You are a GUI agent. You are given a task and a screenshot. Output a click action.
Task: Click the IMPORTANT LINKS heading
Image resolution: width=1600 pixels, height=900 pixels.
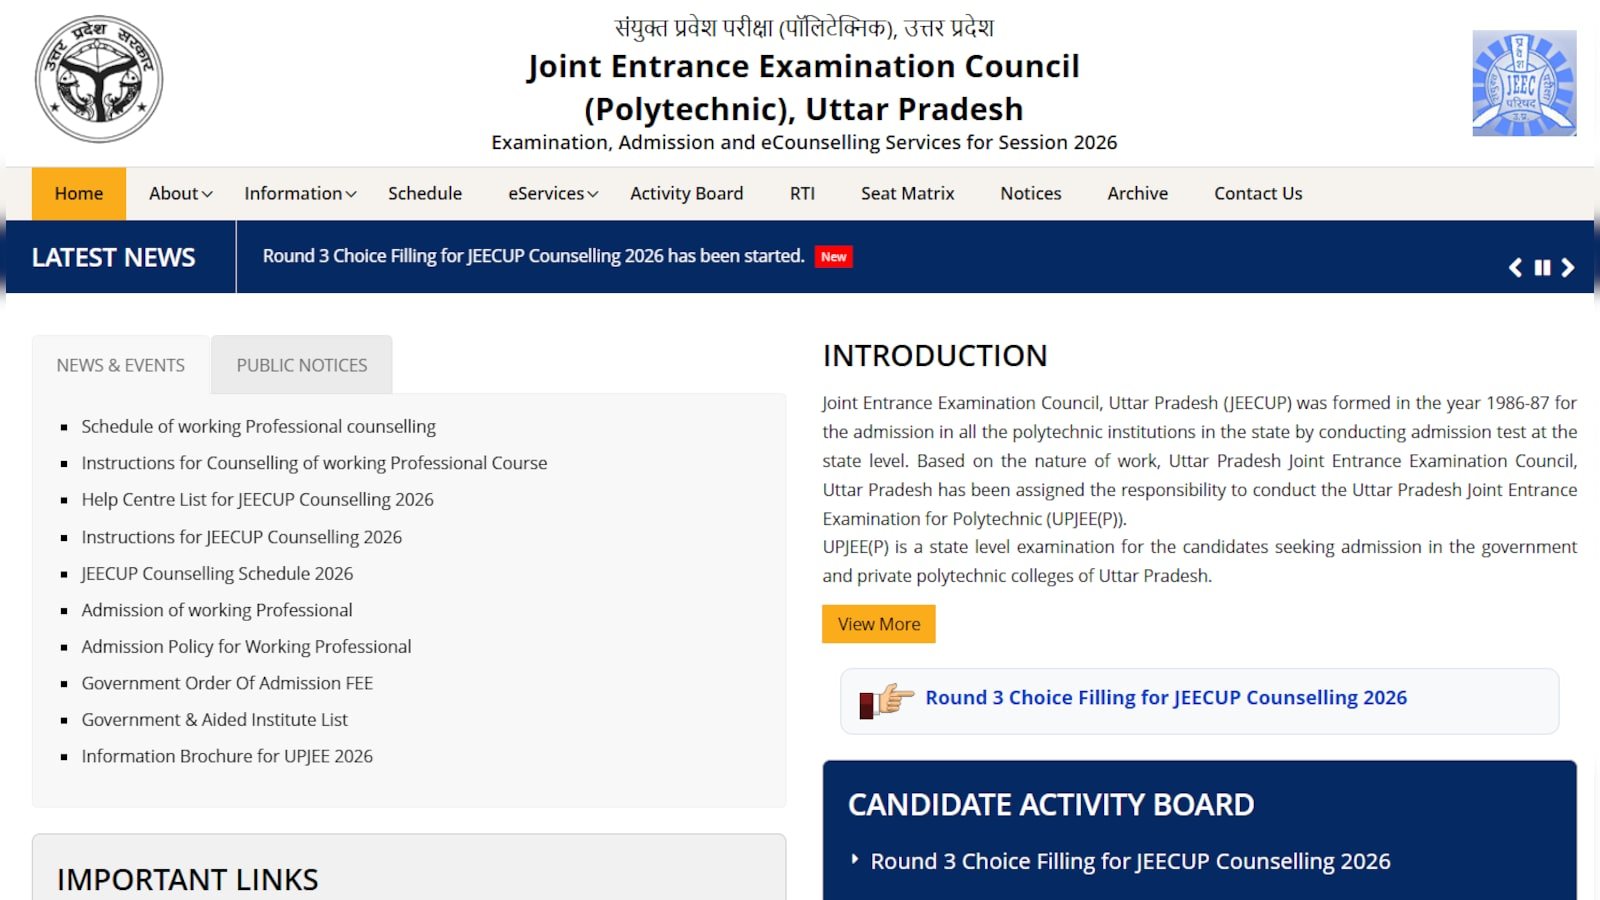(x=188, y=880)
